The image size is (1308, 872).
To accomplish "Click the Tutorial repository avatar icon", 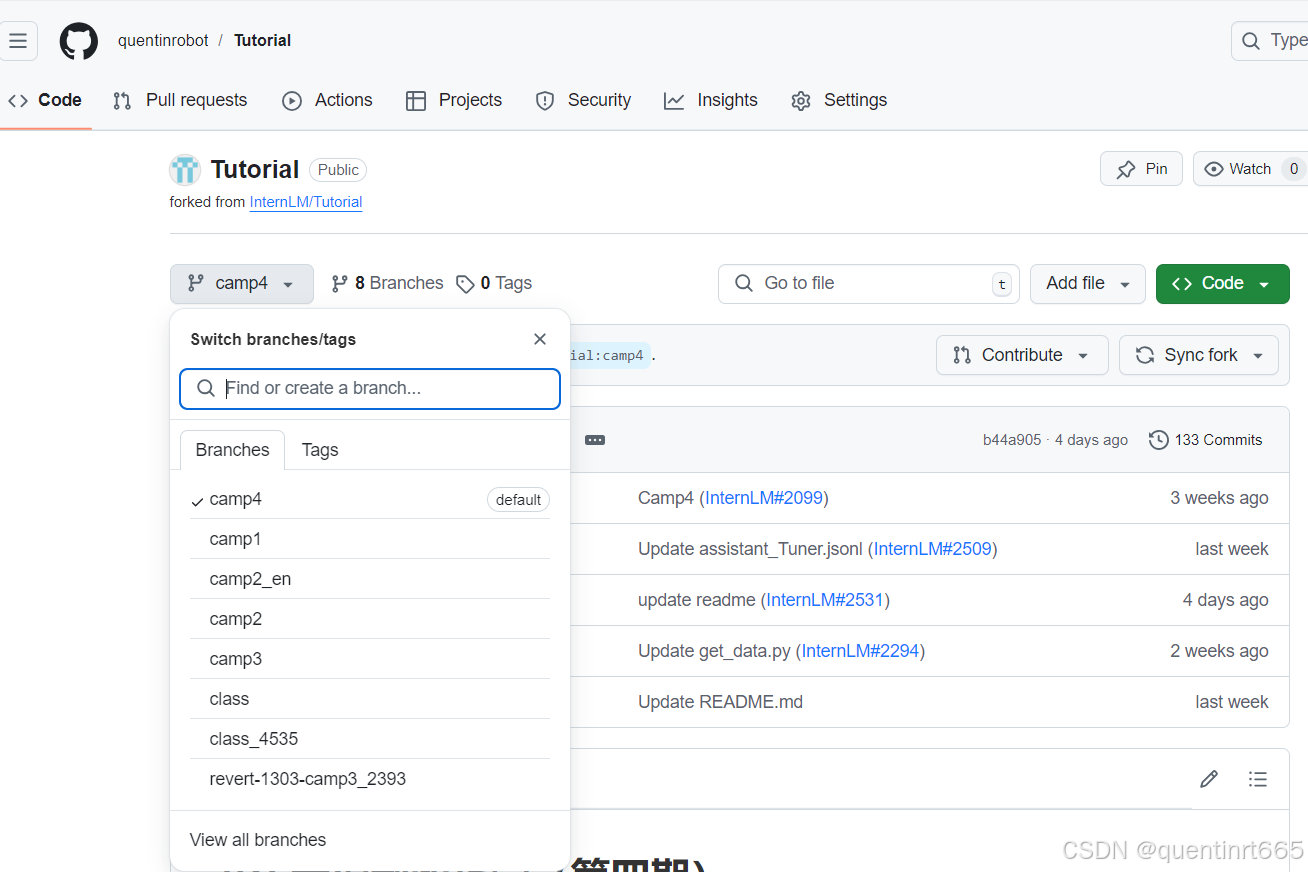I will coord(185,170).
